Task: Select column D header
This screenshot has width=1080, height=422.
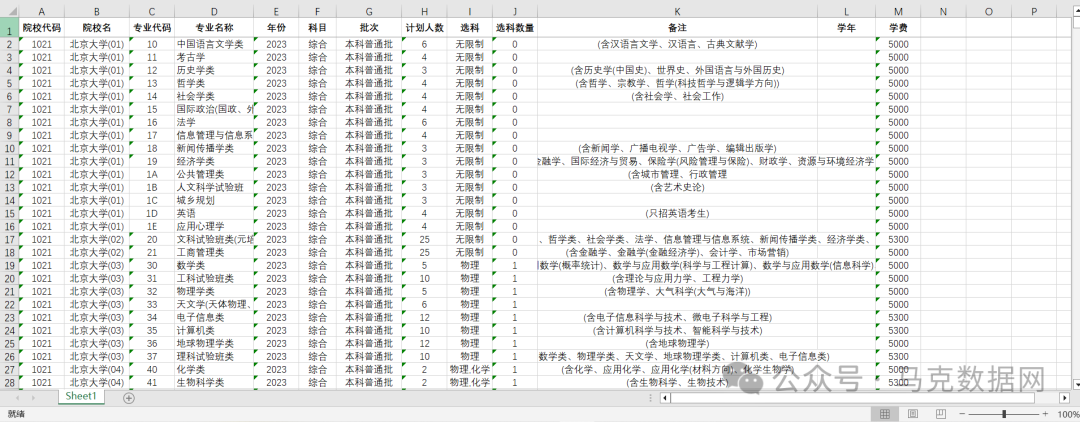Action: click(214, 12)
